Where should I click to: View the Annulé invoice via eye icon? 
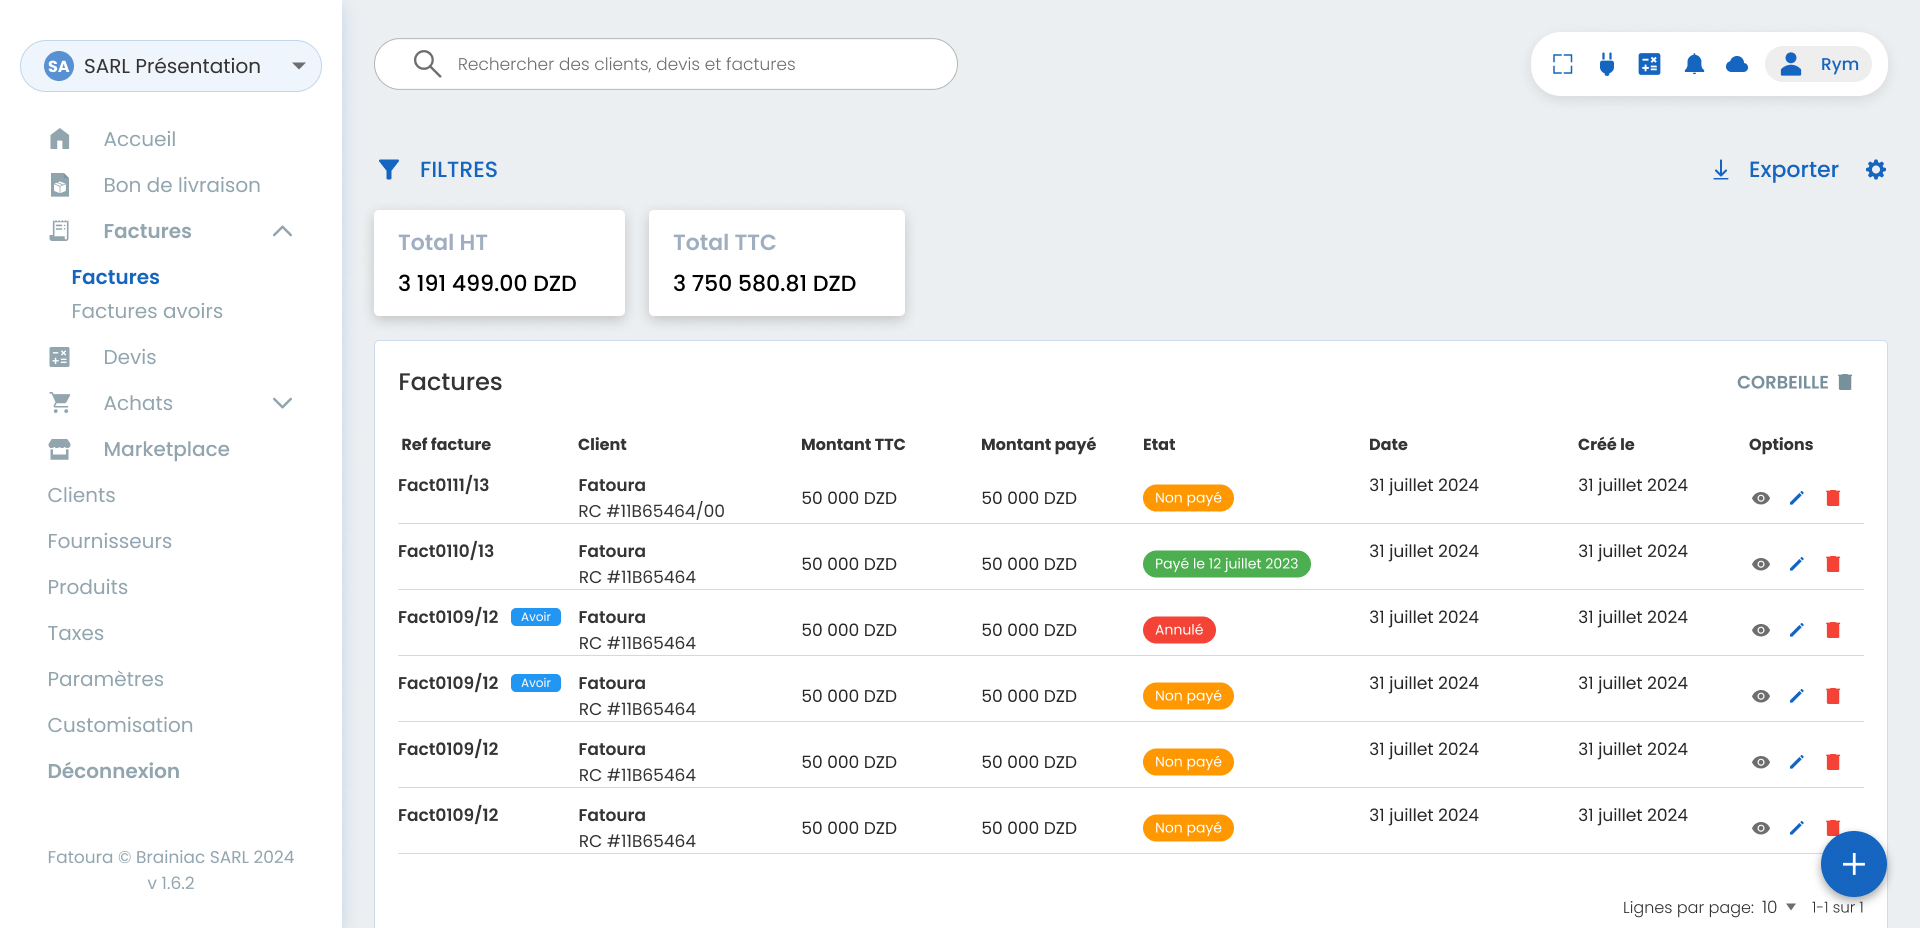pyautogui.click(x=1760, y=630)
